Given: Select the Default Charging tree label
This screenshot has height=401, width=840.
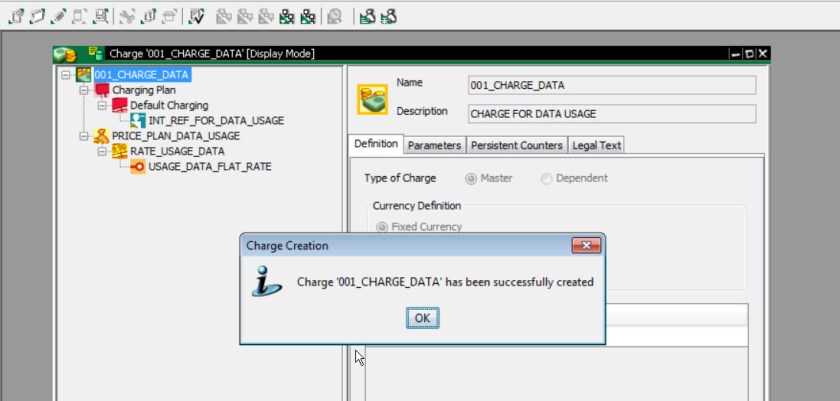Looking at the screenshot, I should 169,105.
